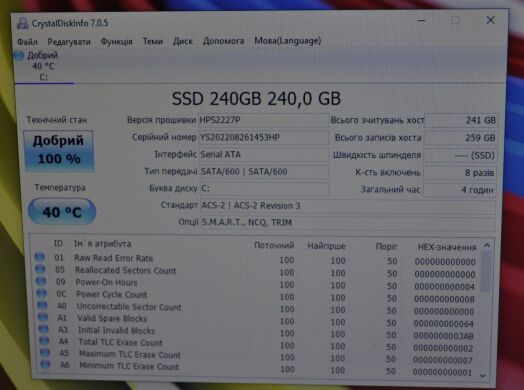
Task: Click the scroll down arrow of attribute list
Action: (x=483, y=375)
